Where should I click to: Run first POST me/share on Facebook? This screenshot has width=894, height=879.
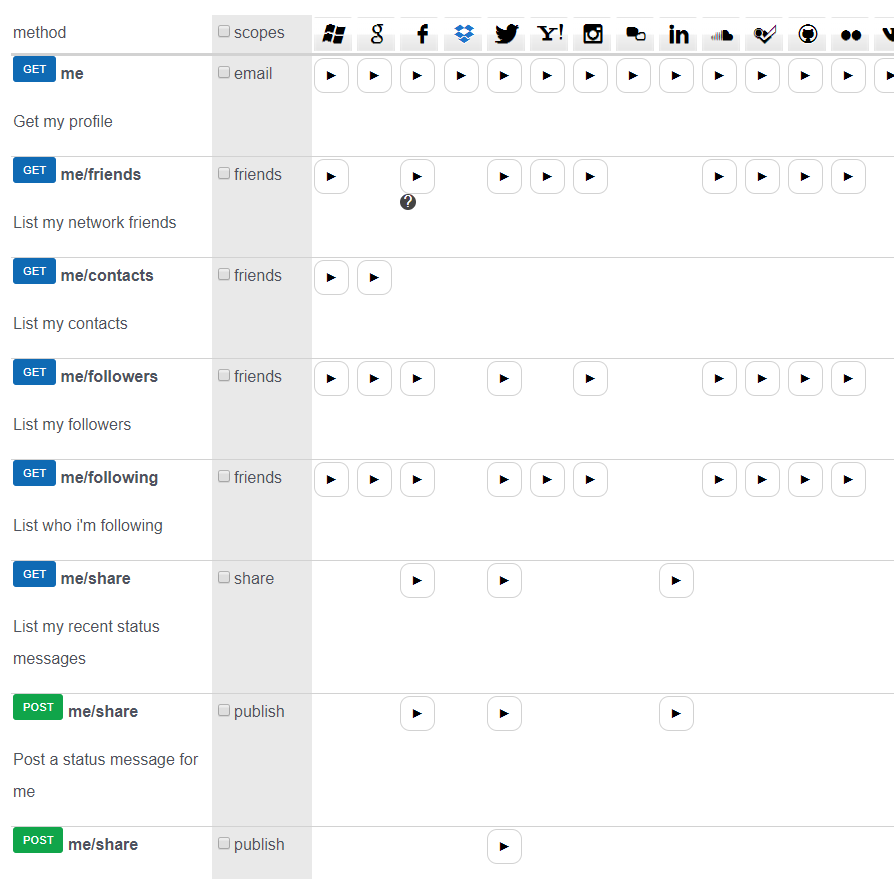[x=417, y=714]
